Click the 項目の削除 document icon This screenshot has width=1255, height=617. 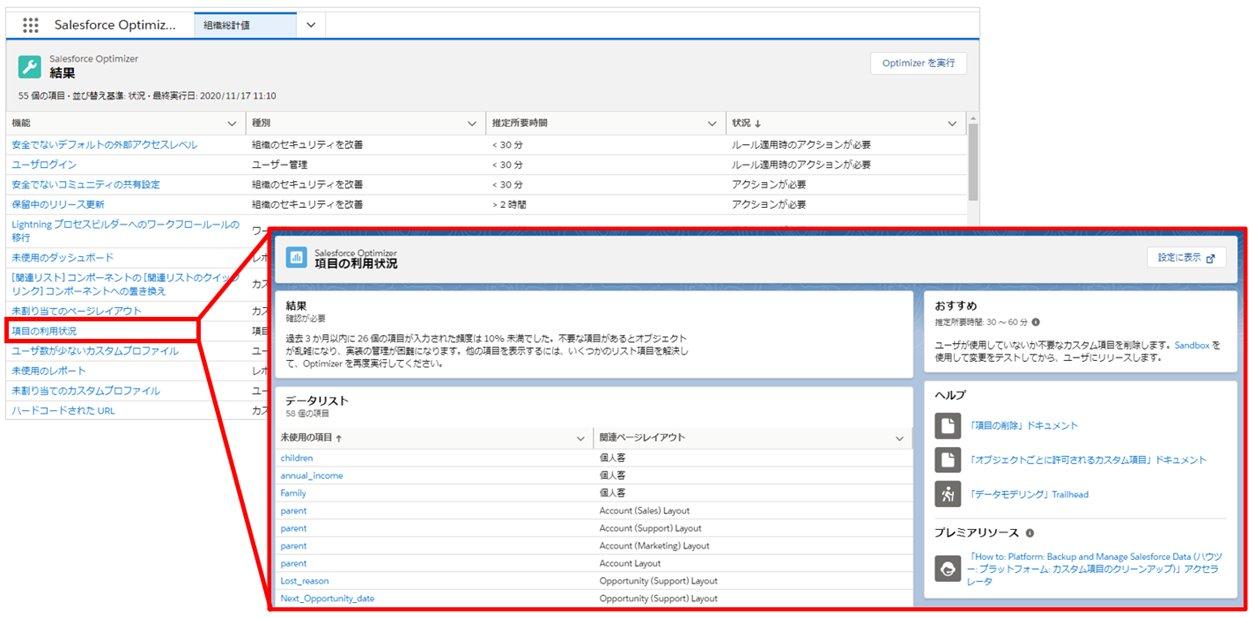pos(947,426)
